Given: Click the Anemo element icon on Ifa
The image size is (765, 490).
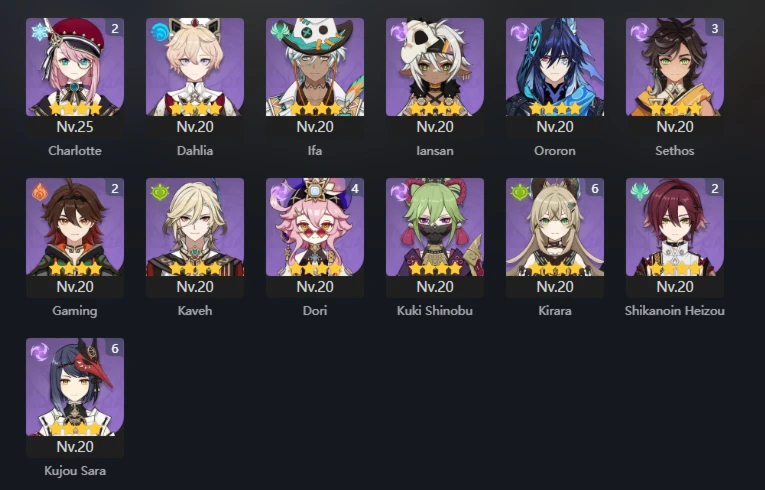Looking at the screenshot, I should (280, 32).
